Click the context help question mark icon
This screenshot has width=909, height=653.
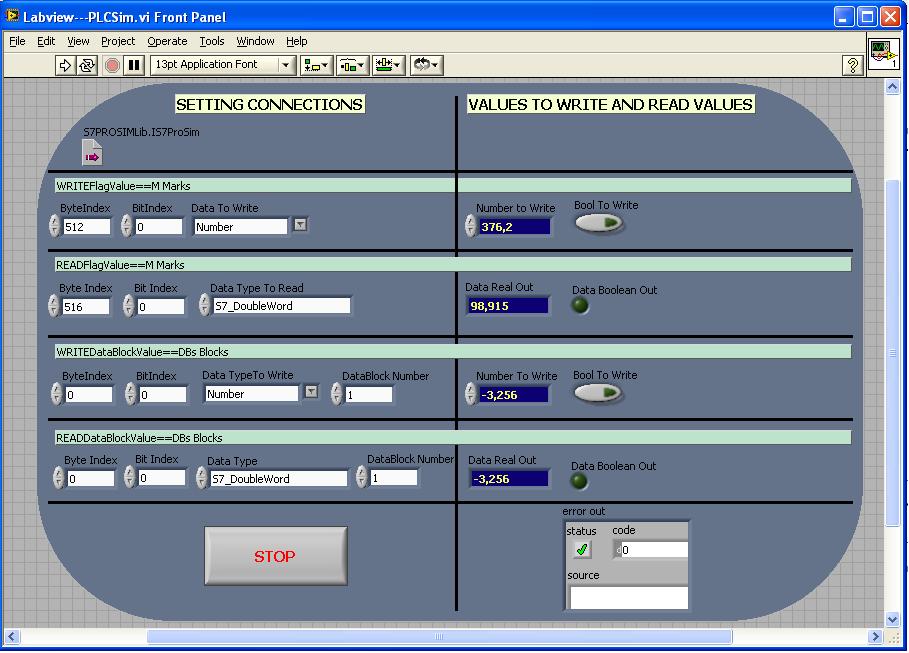pyautogui.click(x=852, y=65)
